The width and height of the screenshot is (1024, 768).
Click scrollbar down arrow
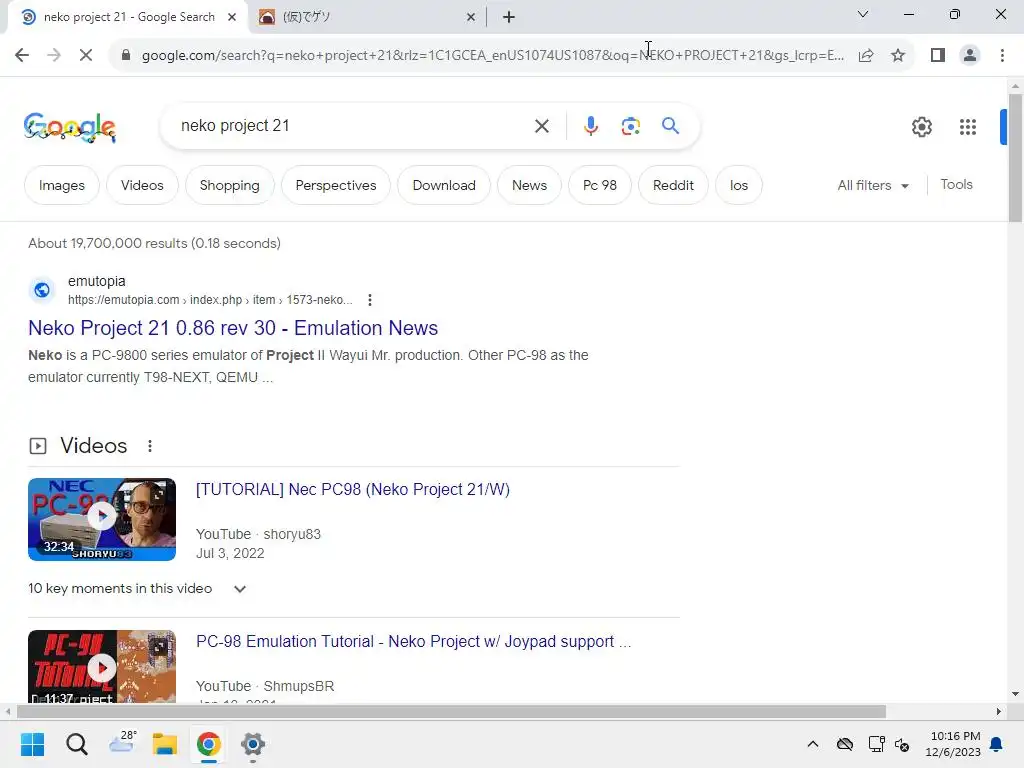[x=1015, y=694]
